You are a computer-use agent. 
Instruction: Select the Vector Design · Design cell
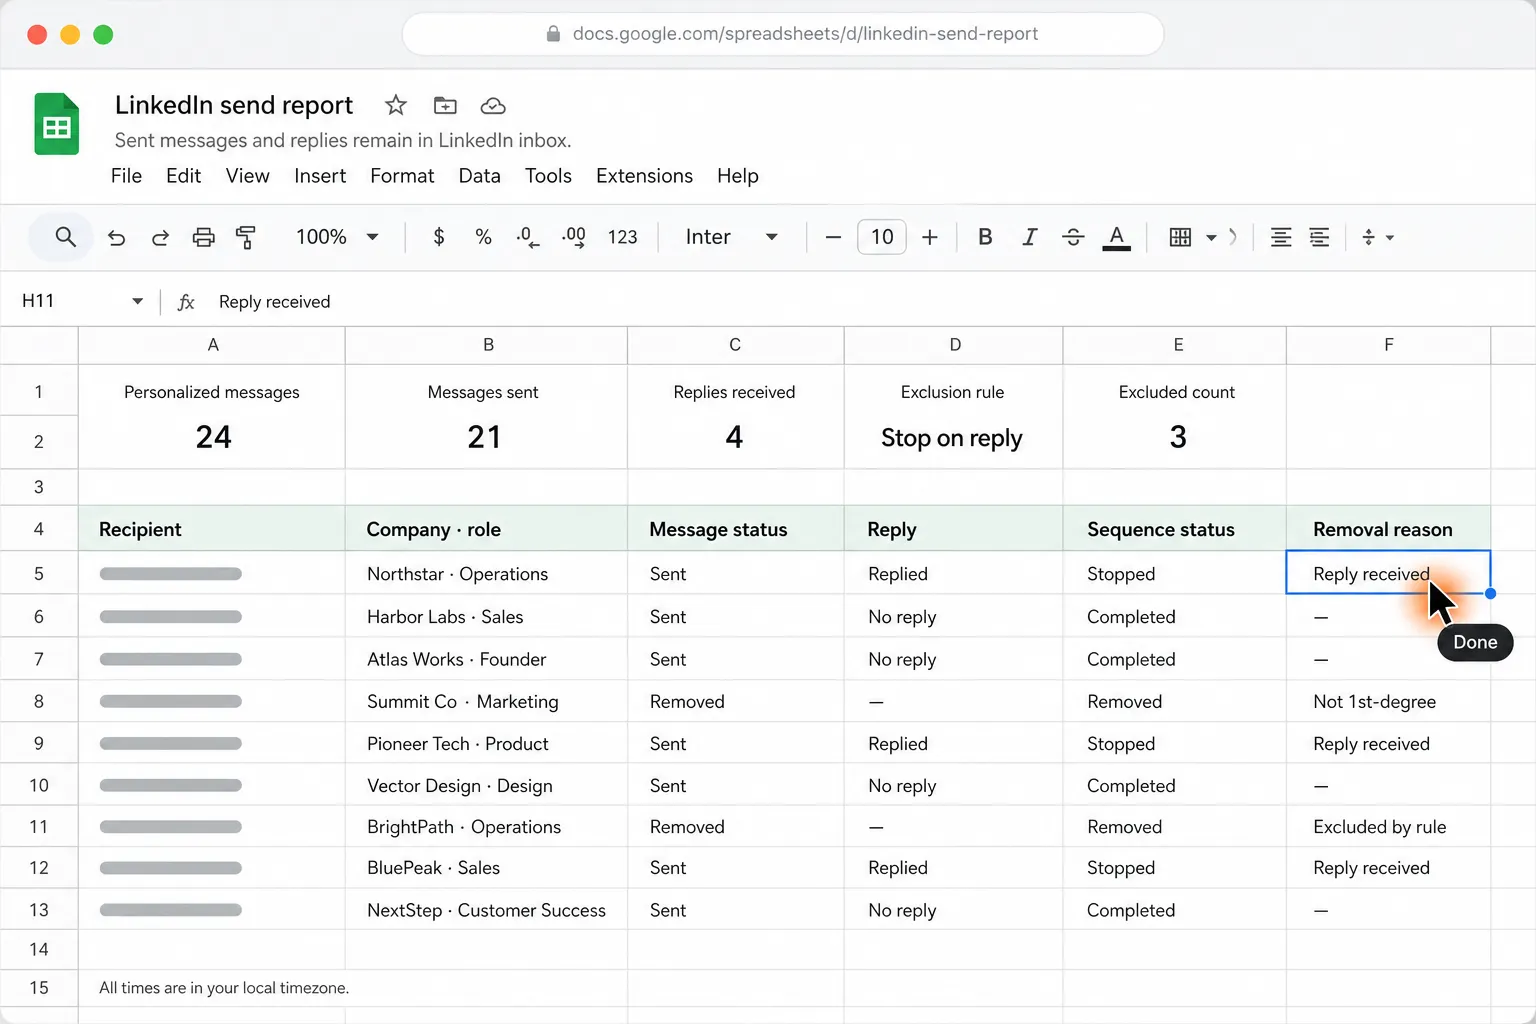point(486,785)
